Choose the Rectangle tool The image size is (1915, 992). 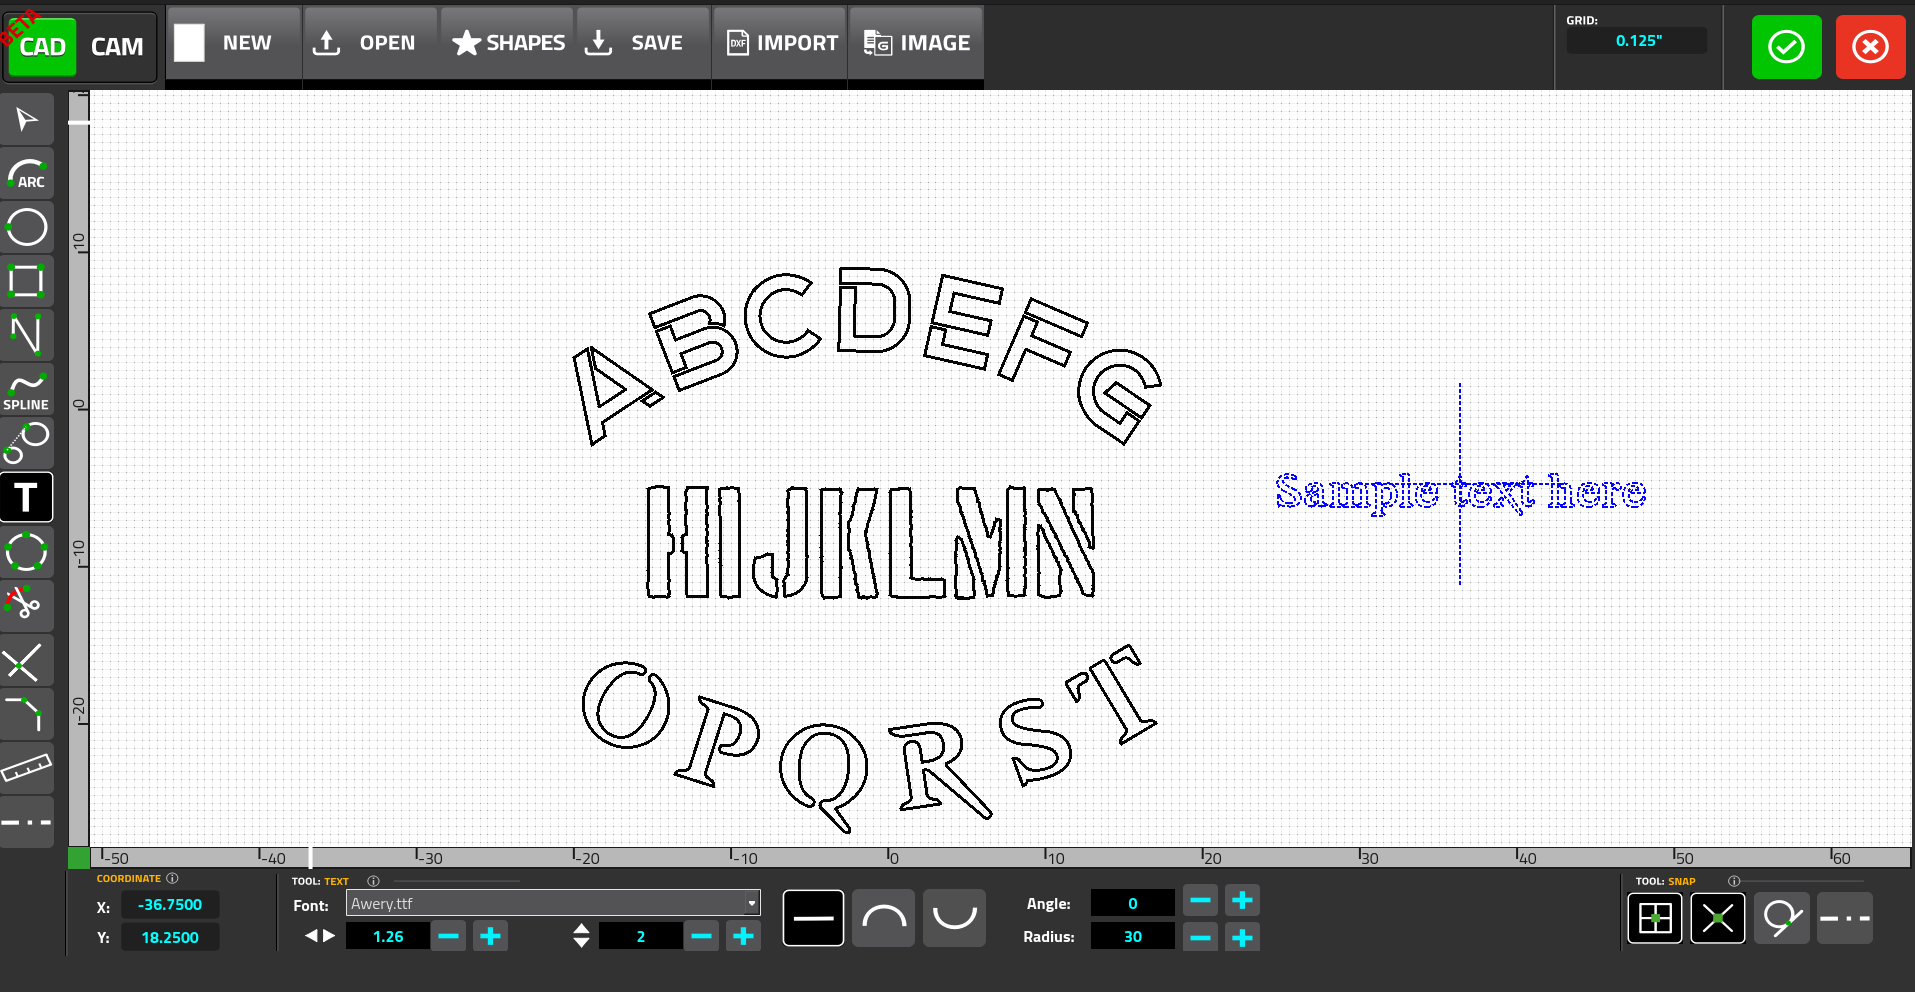tap(27, 281)
